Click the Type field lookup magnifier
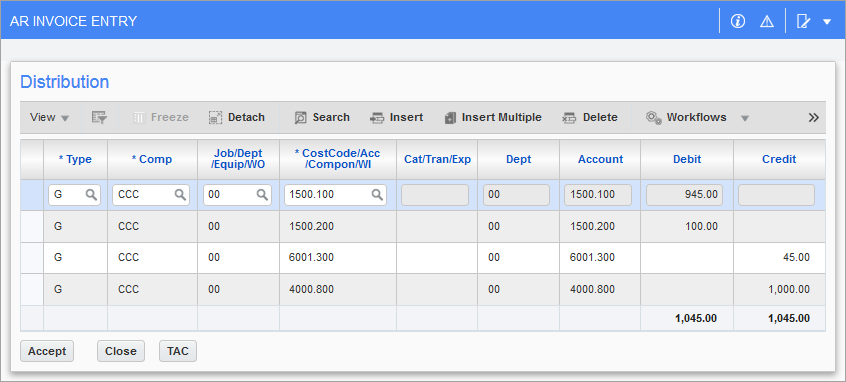Viewport: 846px width, 382px height. coord(92,195)
